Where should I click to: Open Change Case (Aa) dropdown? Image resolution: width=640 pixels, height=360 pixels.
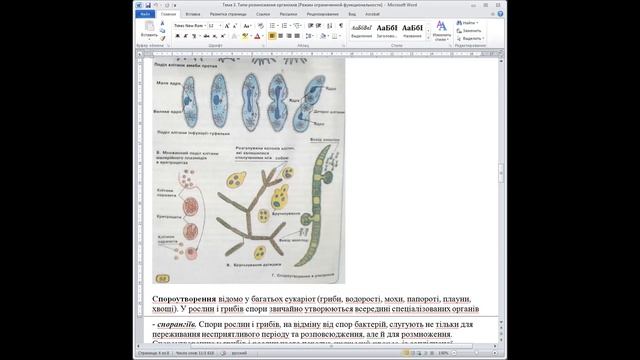247,26
